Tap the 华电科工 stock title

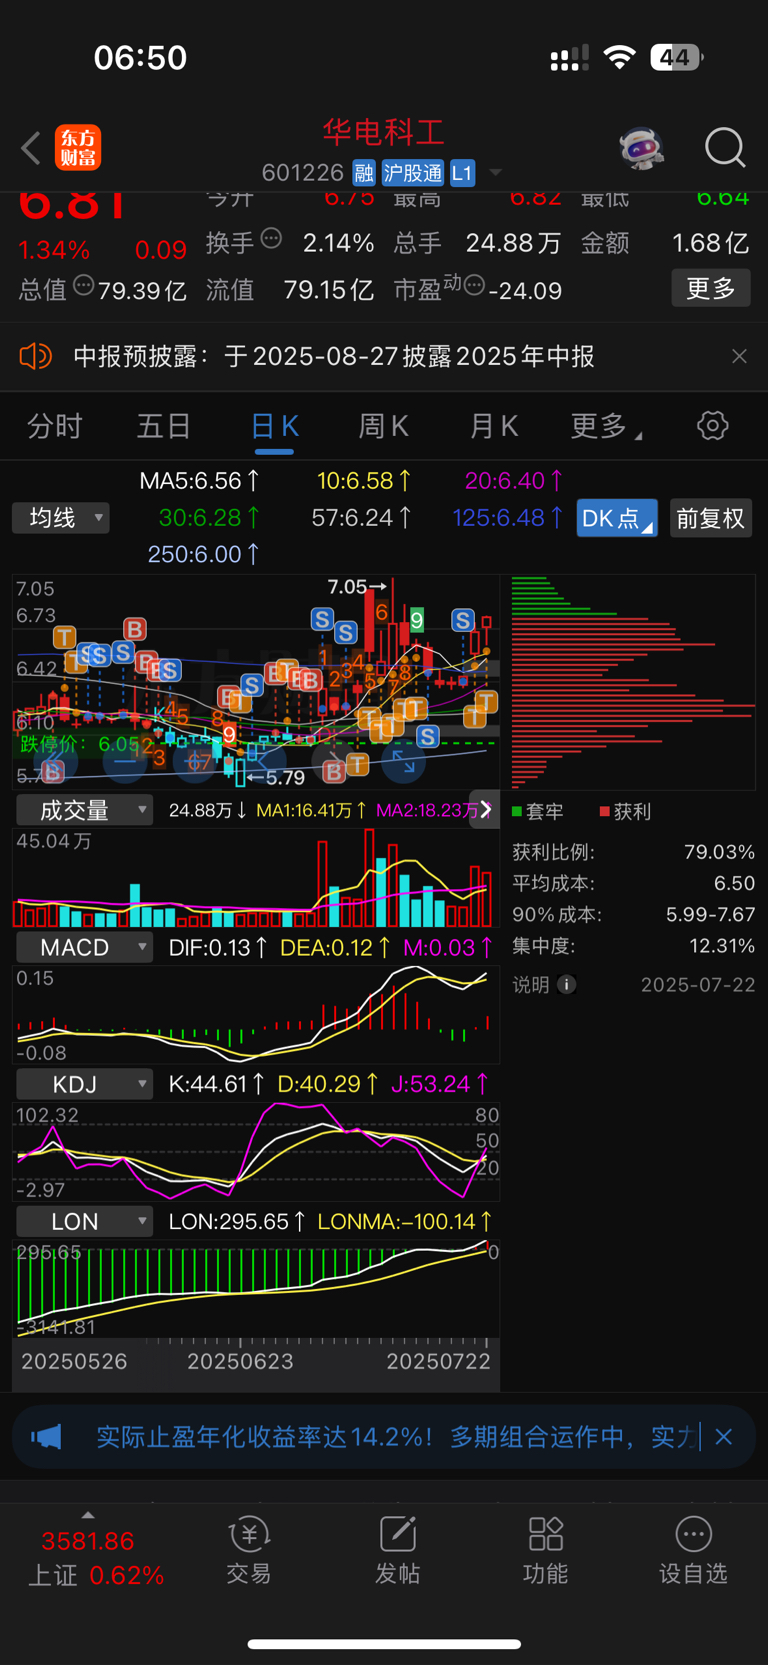(x=383, y=132)
